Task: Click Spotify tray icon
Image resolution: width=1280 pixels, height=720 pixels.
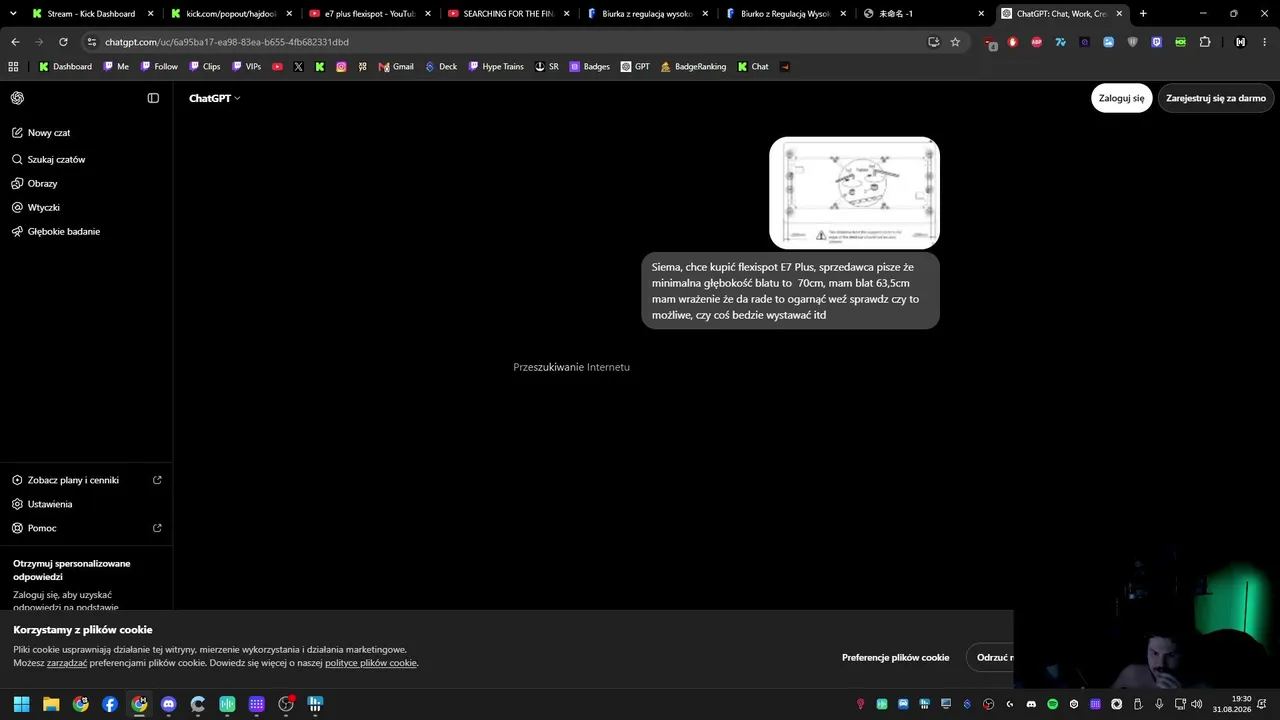Action: 1052,704
